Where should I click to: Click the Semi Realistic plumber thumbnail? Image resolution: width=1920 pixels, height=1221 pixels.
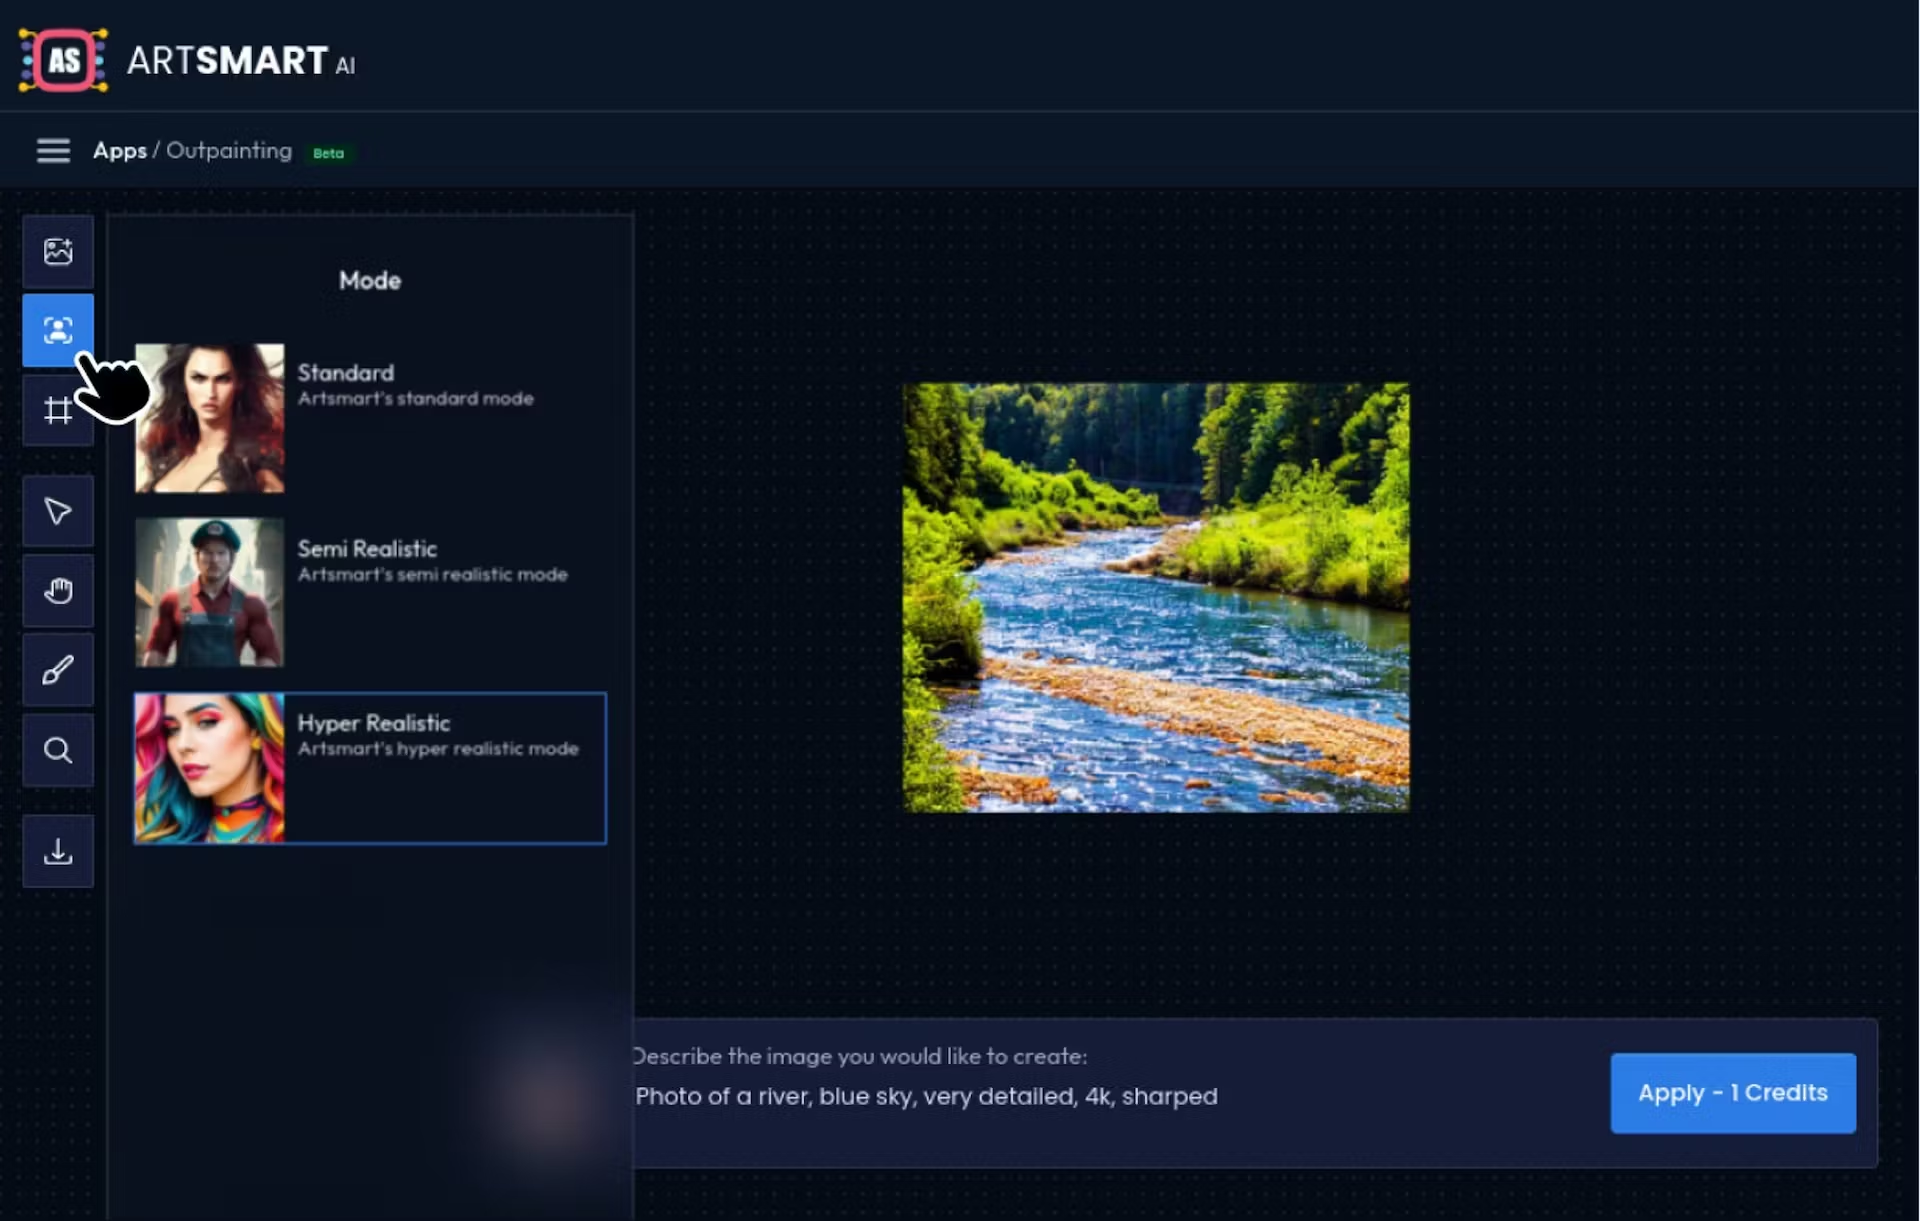pos(209,592)
